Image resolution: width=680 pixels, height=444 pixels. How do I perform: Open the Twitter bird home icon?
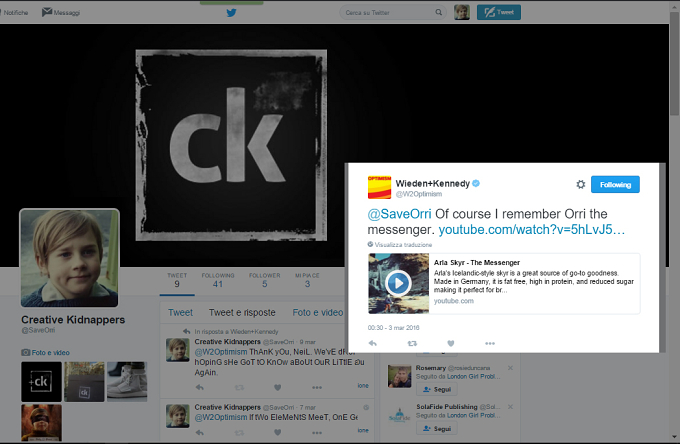click(231, 13)
